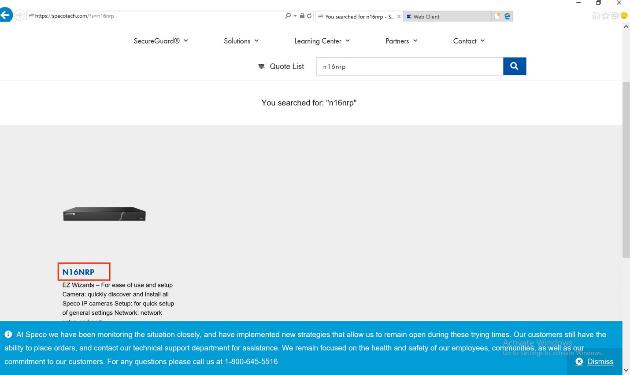Image resolution: width=630 pixels, height=375 pixels.
Task: Open the Partners menu
Action: coord(401,41)
